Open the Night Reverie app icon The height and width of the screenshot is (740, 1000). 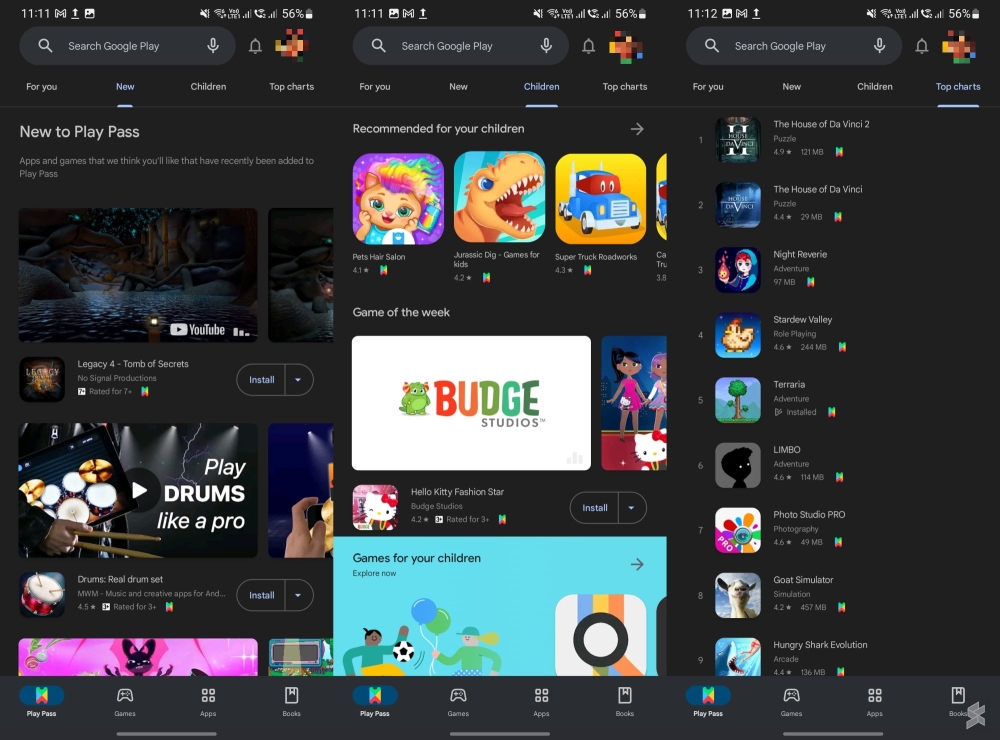[x=738, y=270]
